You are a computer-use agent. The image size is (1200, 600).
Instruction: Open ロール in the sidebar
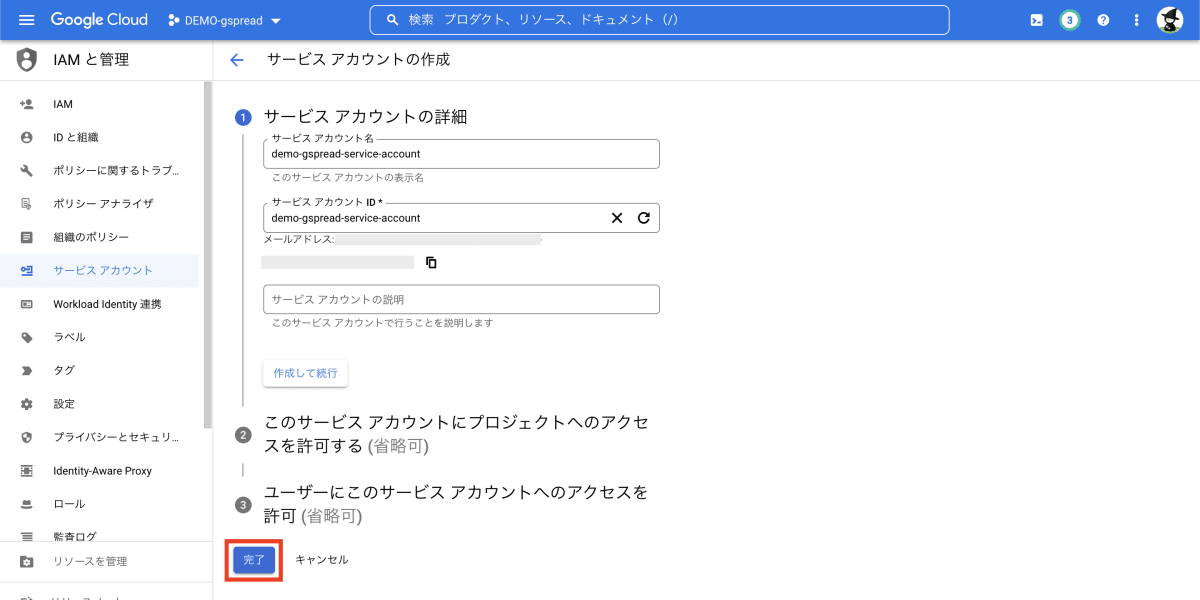pyautogui.click(x=69, y=504)
